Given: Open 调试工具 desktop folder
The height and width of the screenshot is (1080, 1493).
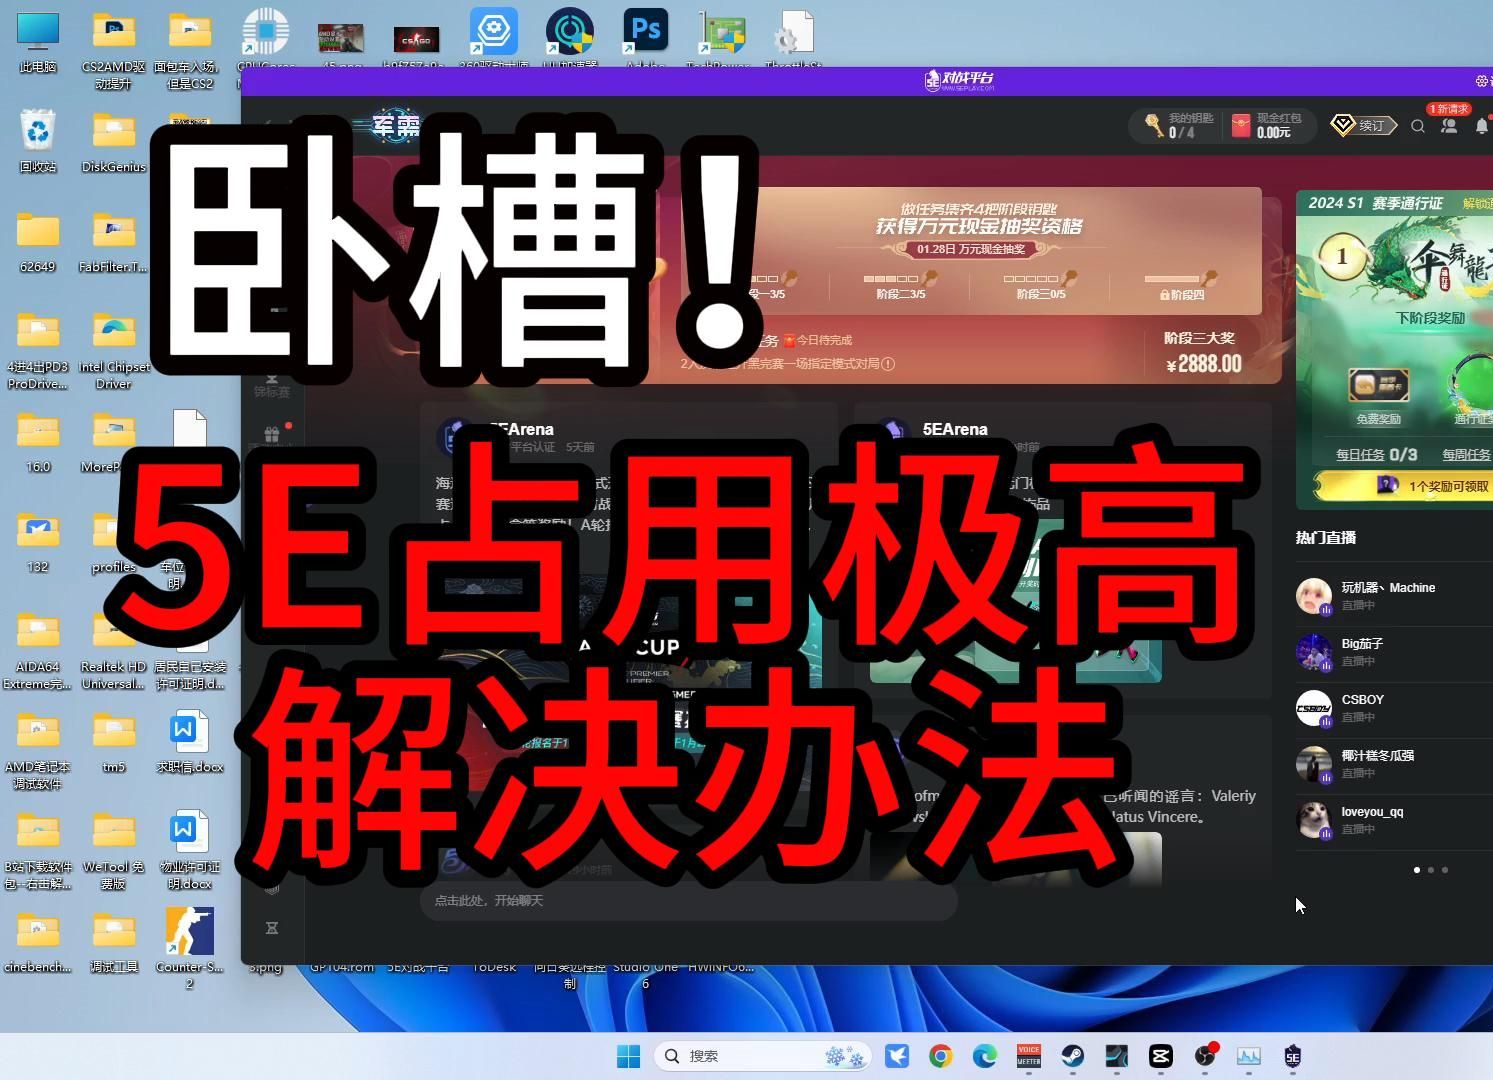Looking at the screenshot, I should pos(114,941).
